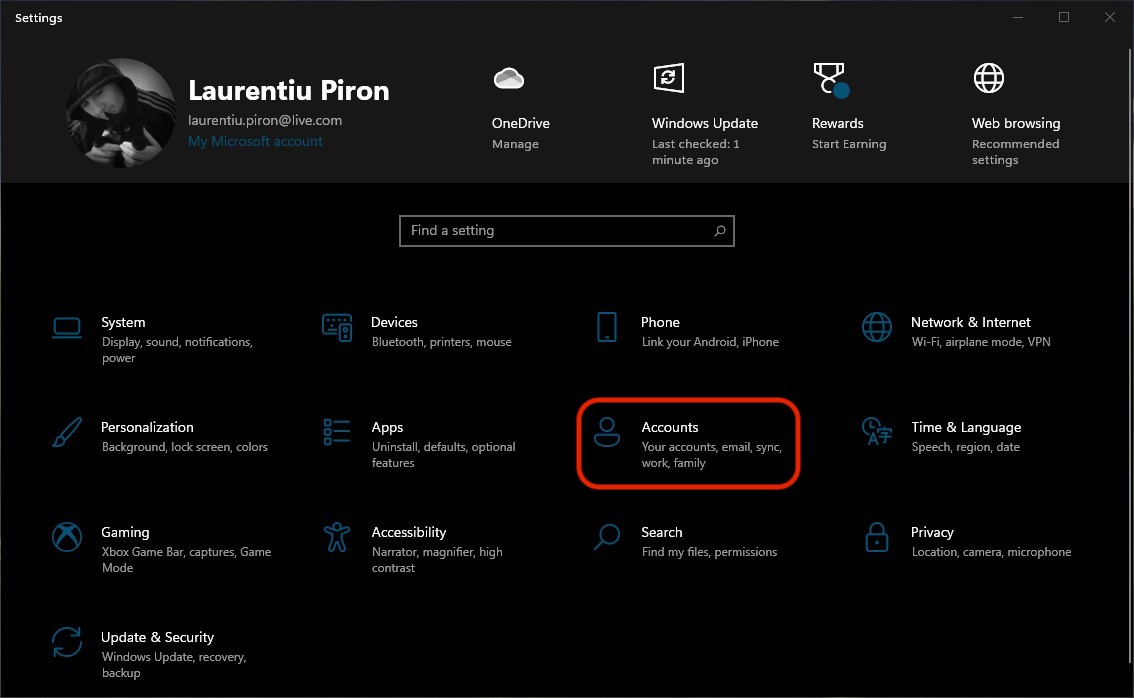Click the Devices settings title
The image size is (1134, 698).
[x=394, y=323]
